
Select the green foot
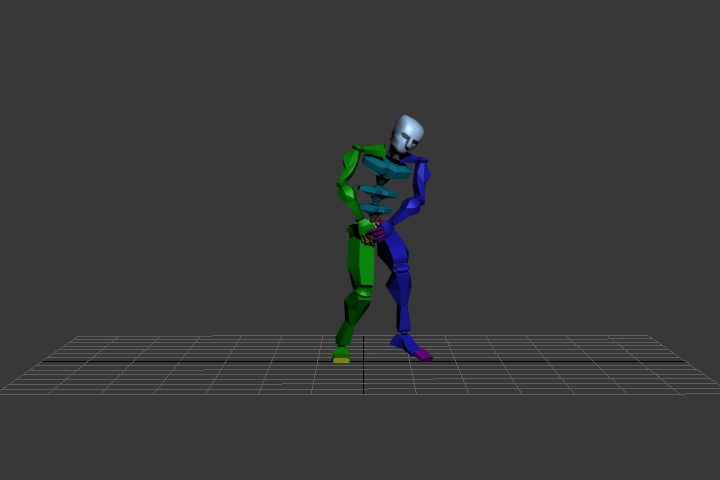(x=341, y=352)
